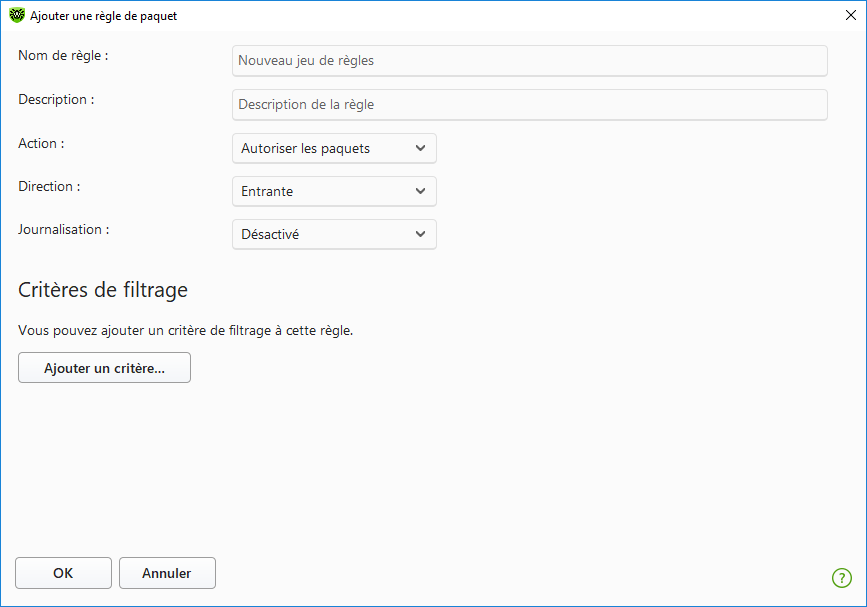This screenshot has width=867, height=607.
Task: Confirm the rule with the OK button
Action: pos(63,573)
